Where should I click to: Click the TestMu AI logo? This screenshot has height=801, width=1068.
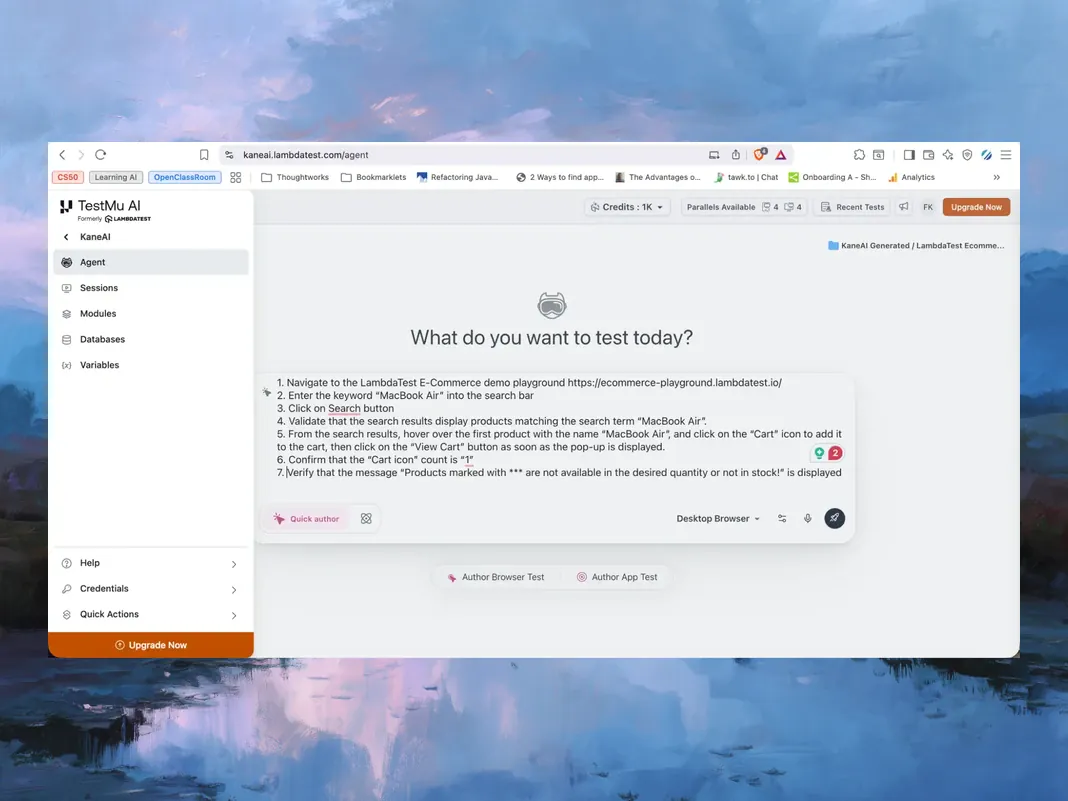pyautogui.click(x=106, y=210)
